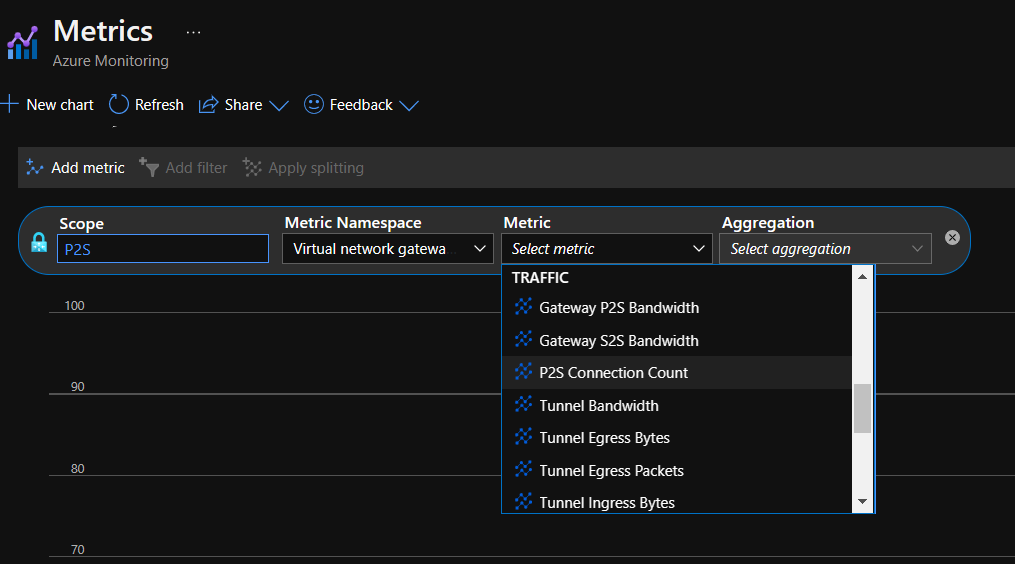The image size is (1015, 564).
Task: Click the Share arrow icon
Action: click(208, 104)
